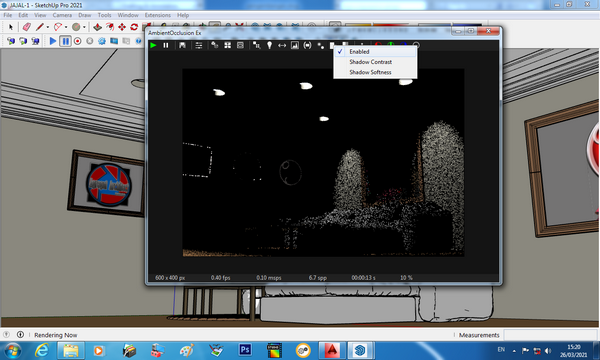The width and height of the screenshot is (600, 360).
Task: Click the second blue render scene icon
Action: pyautogui.click(x=23, y=41)
